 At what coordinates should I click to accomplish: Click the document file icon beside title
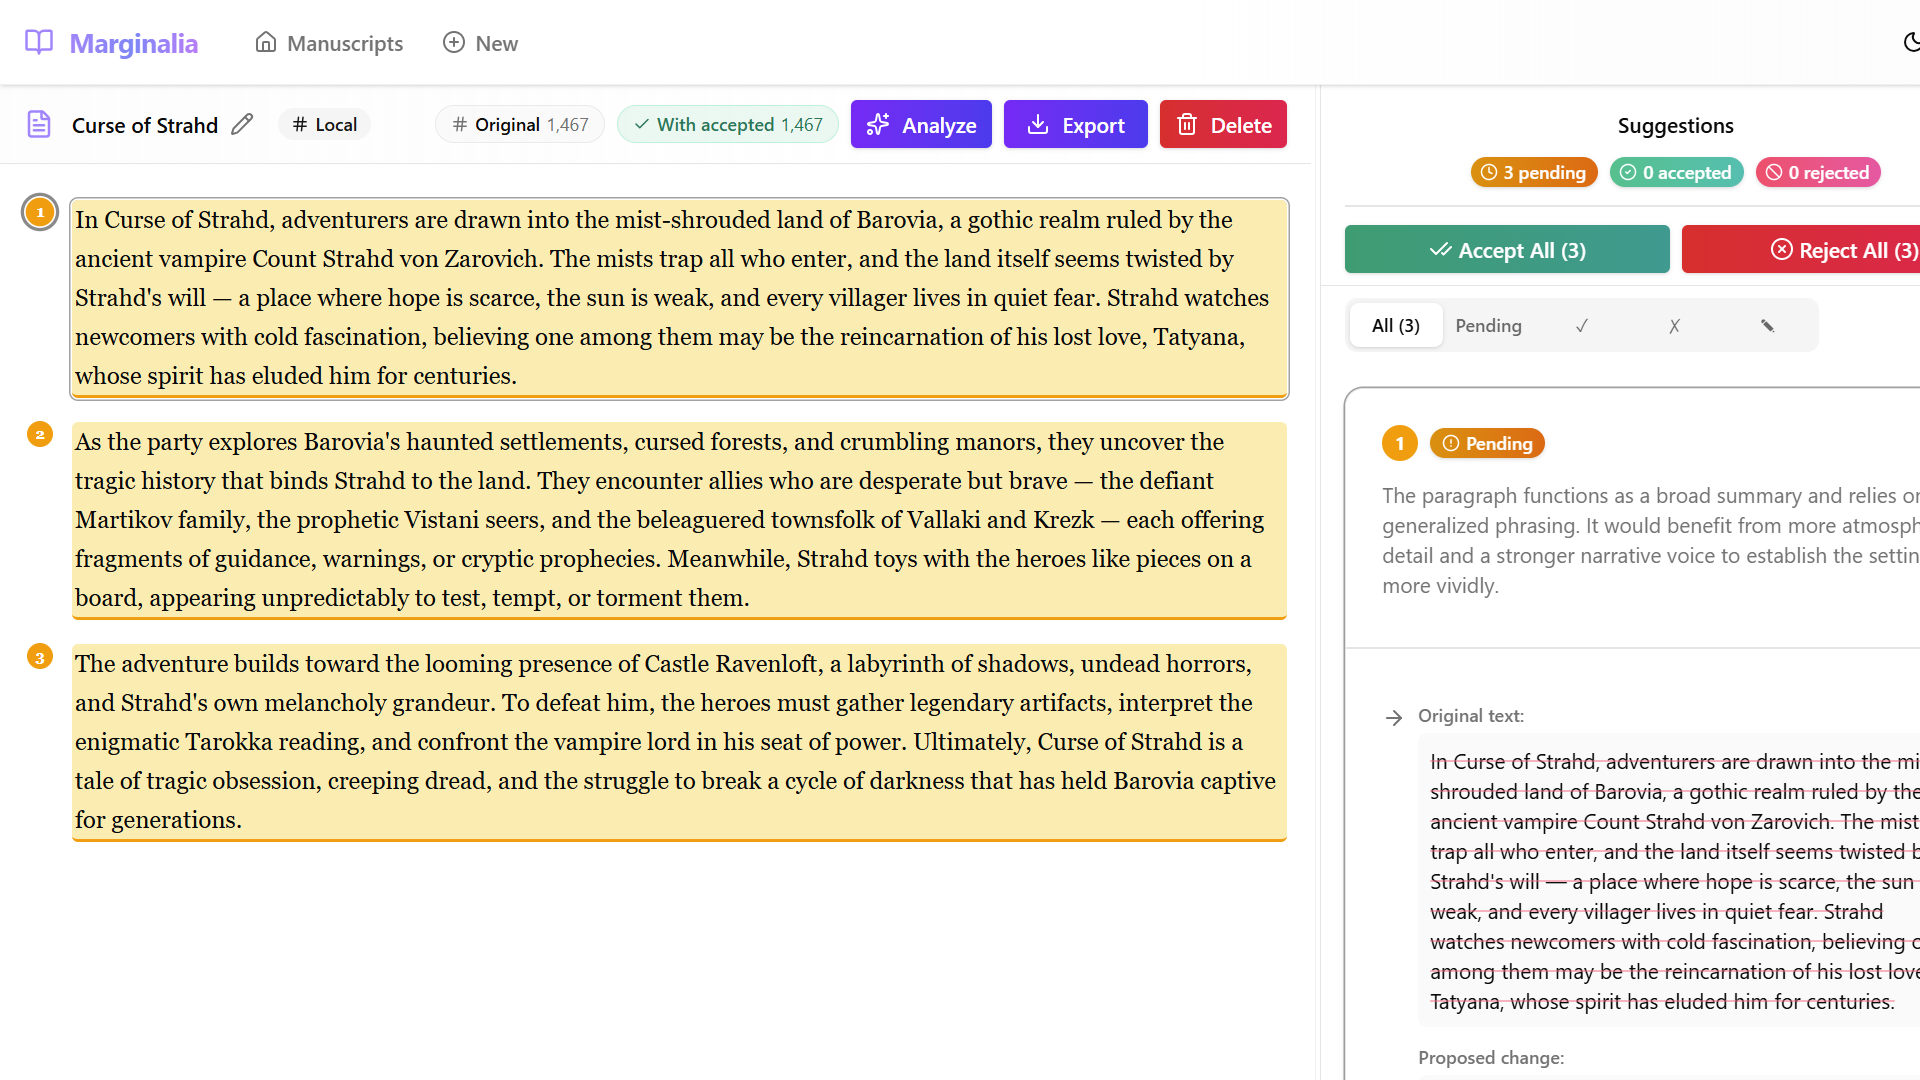(39, 124)
